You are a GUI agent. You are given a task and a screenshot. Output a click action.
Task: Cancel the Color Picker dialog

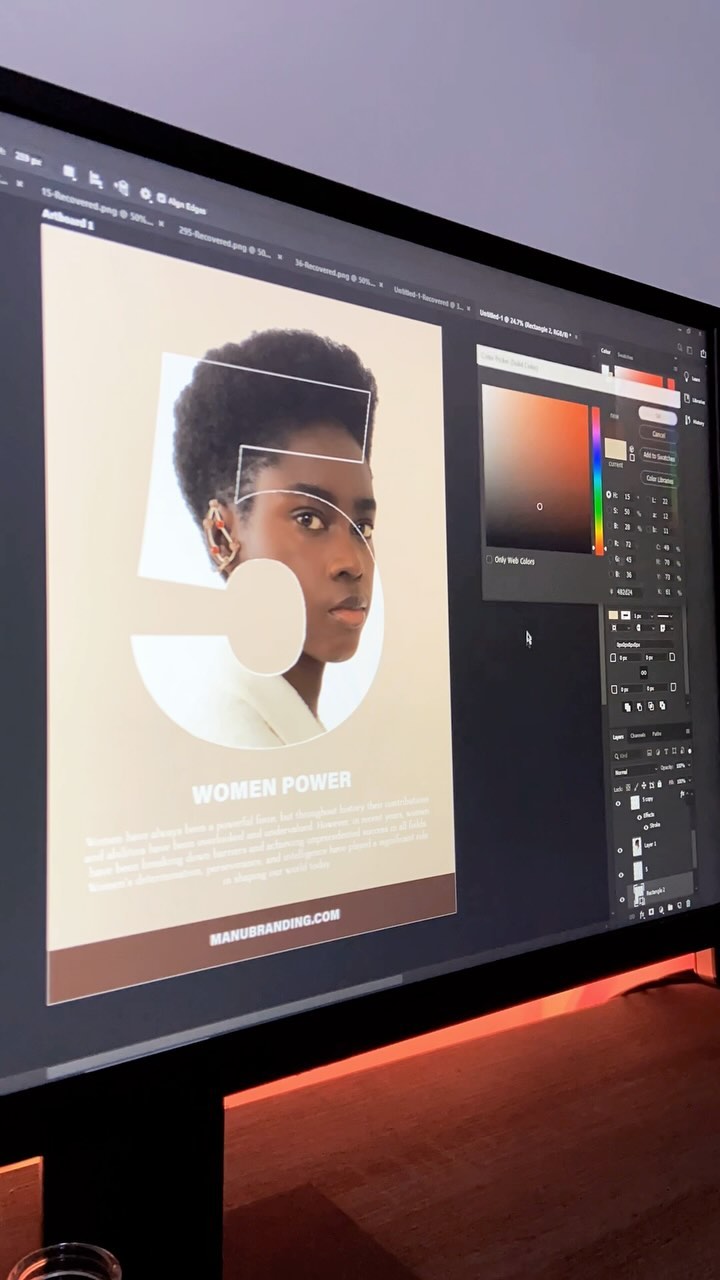659,434
